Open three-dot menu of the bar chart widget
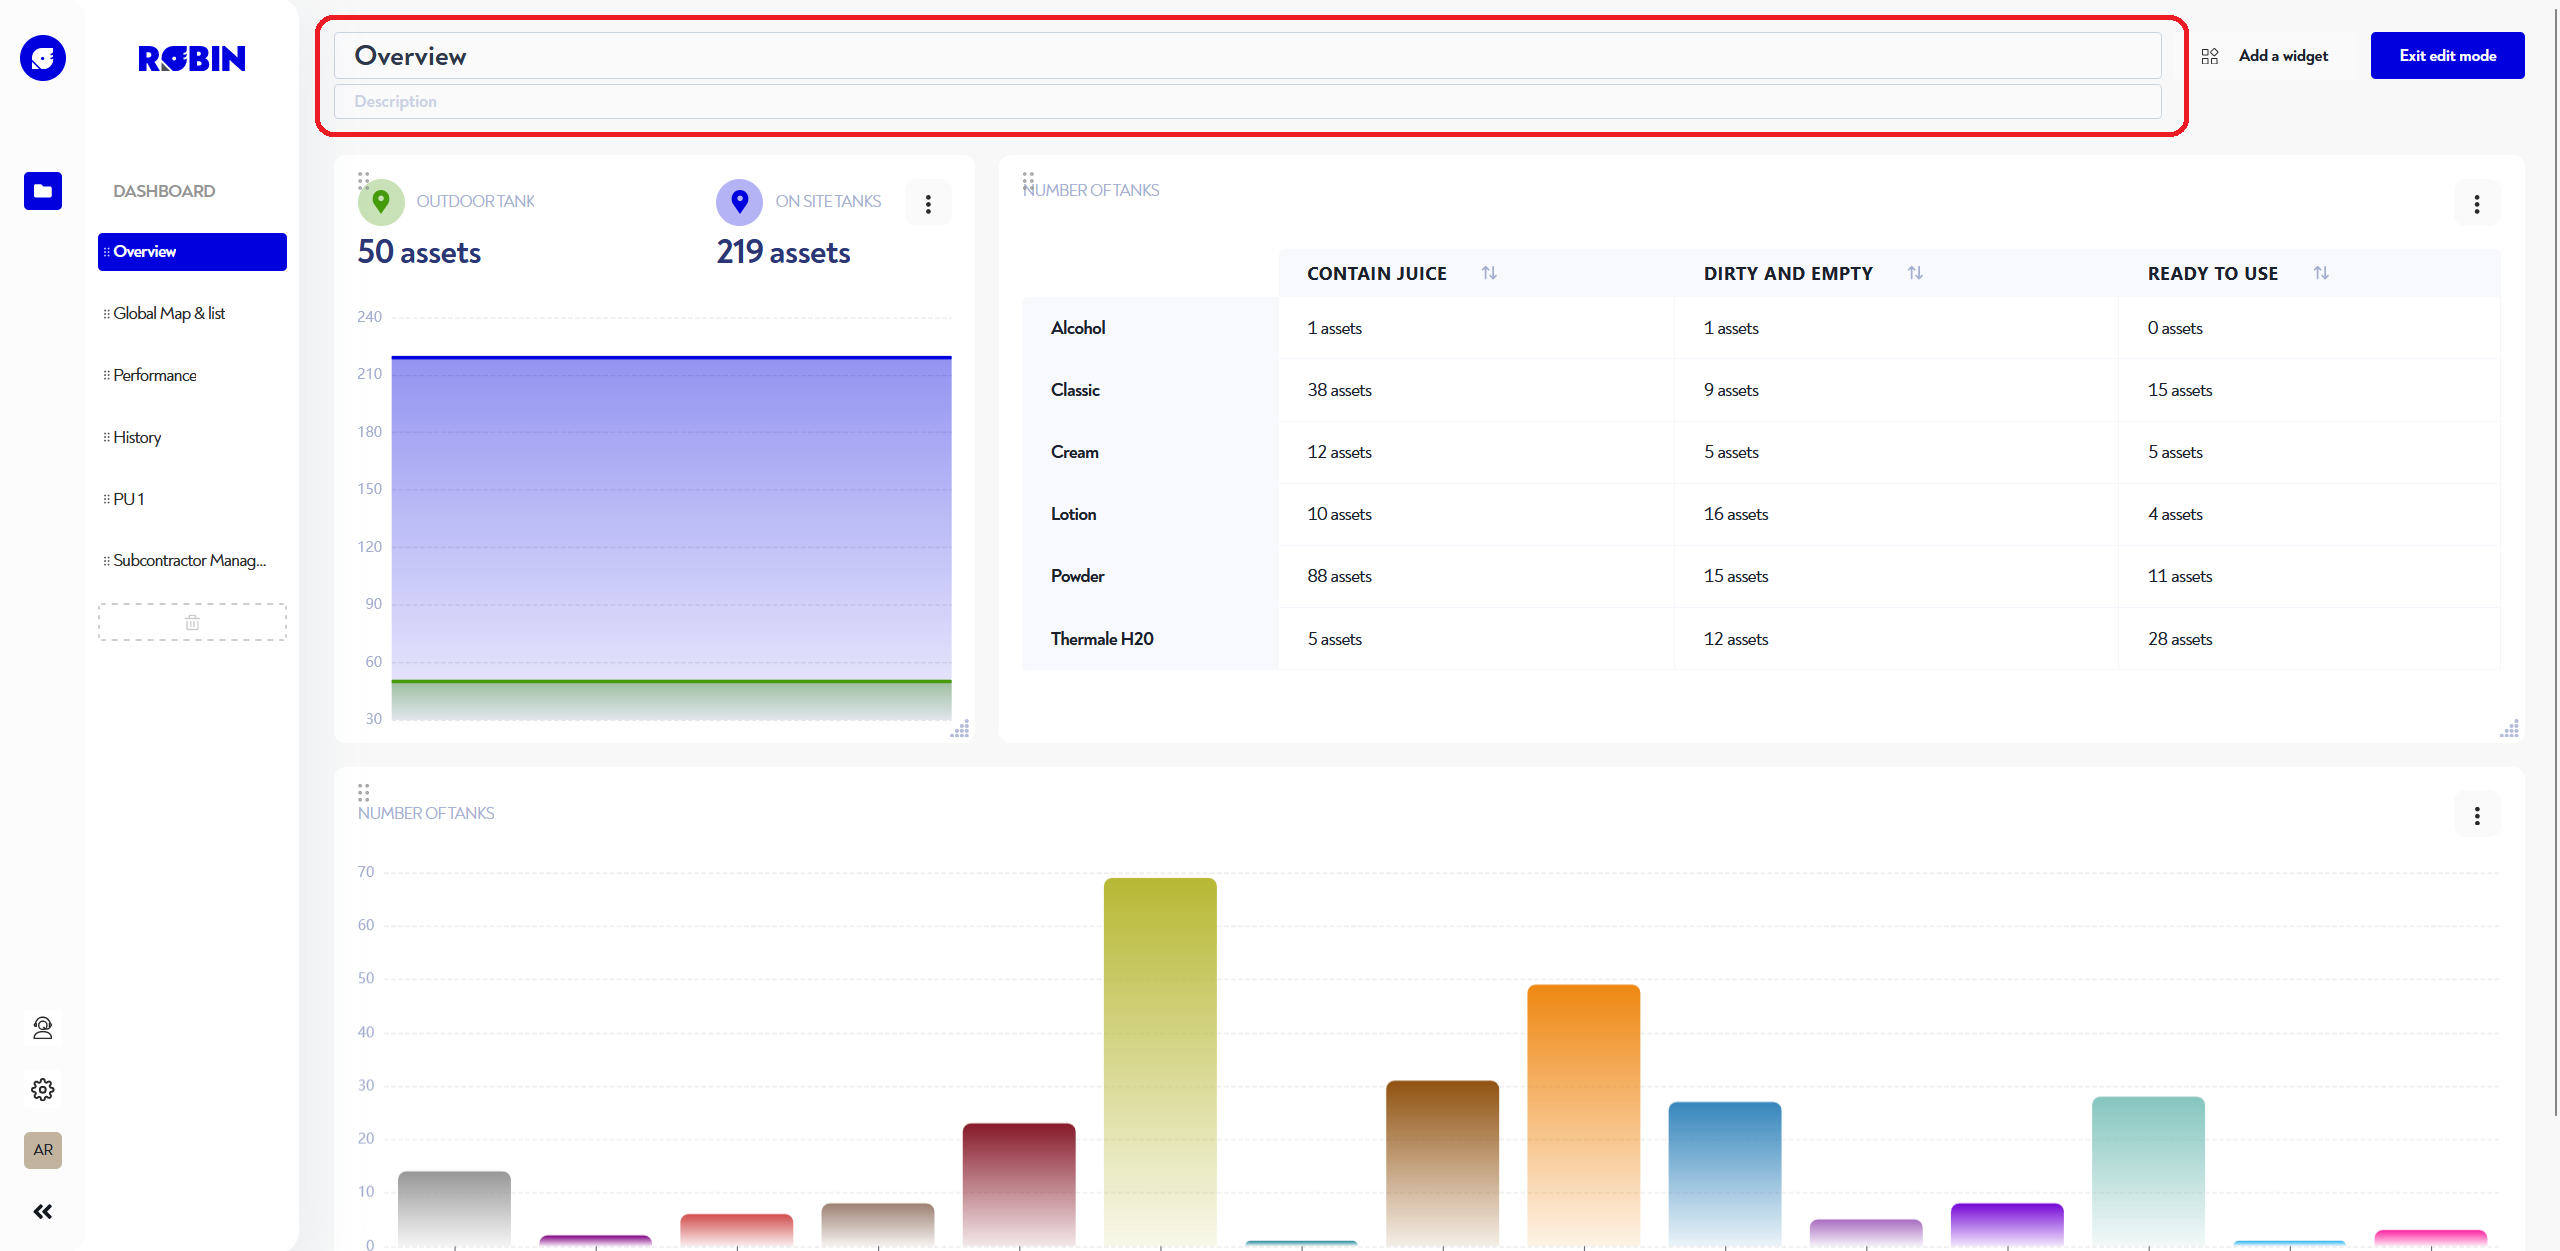This screenshot has height=1251, width=2560. tap(2477, 816)
